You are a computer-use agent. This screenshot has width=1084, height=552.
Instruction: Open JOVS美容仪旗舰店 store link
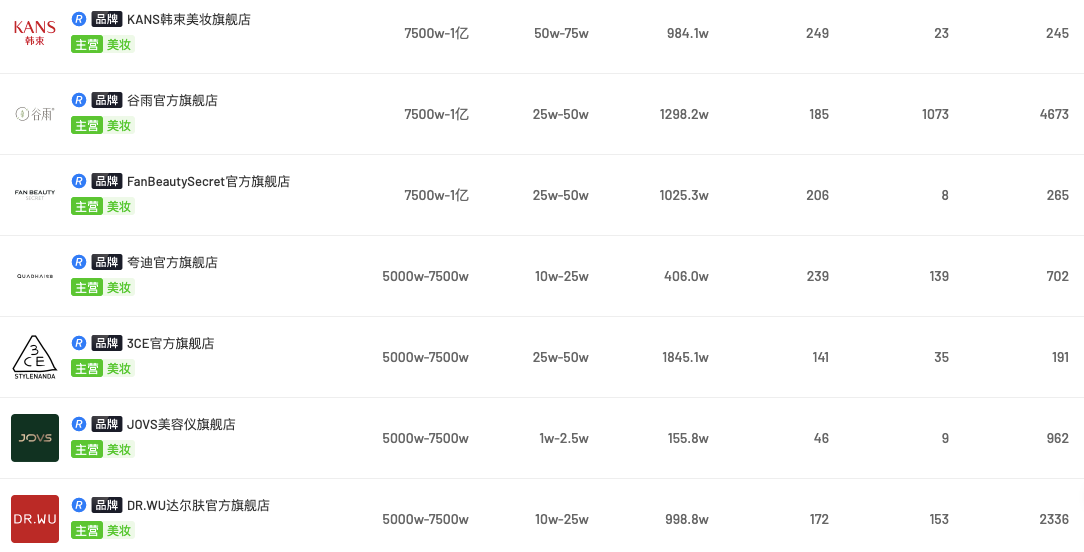pos(181,424)
